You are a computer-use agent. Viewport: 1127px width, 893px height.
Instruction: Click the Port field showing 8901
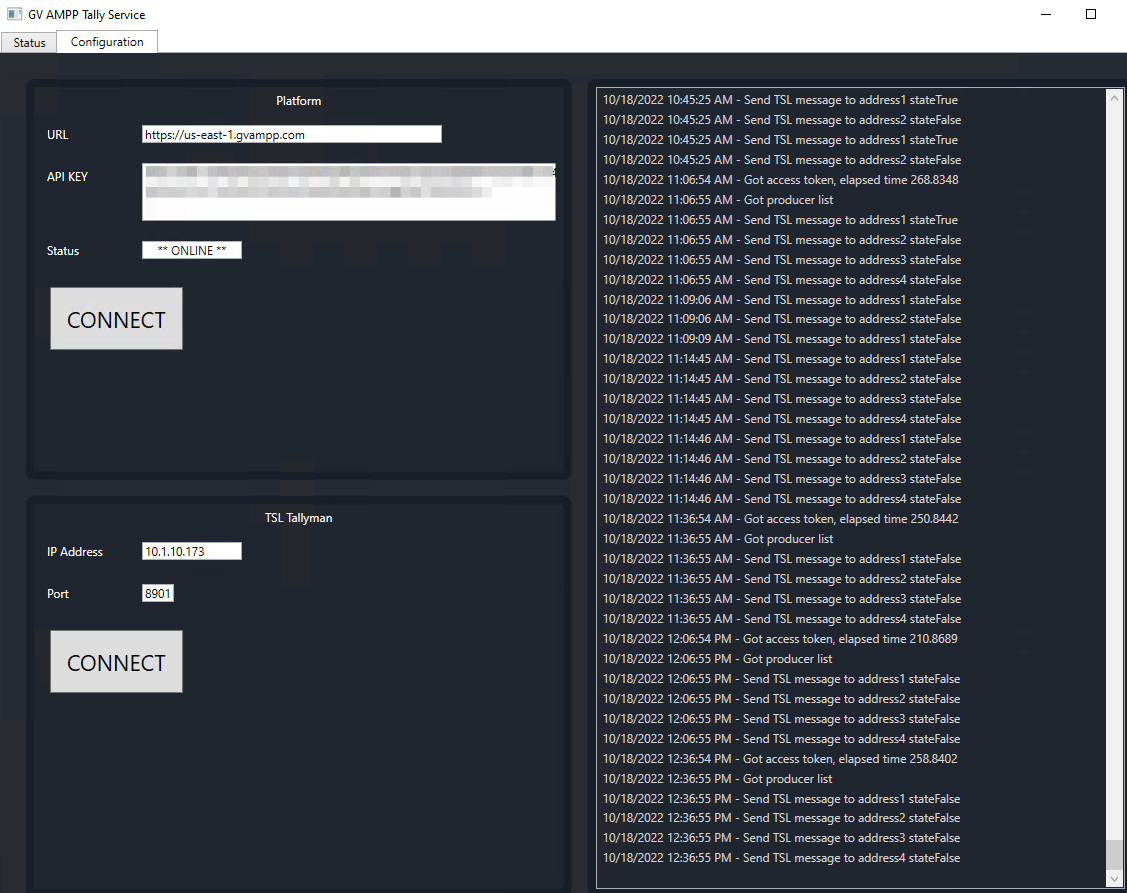(x=158, y=593)
